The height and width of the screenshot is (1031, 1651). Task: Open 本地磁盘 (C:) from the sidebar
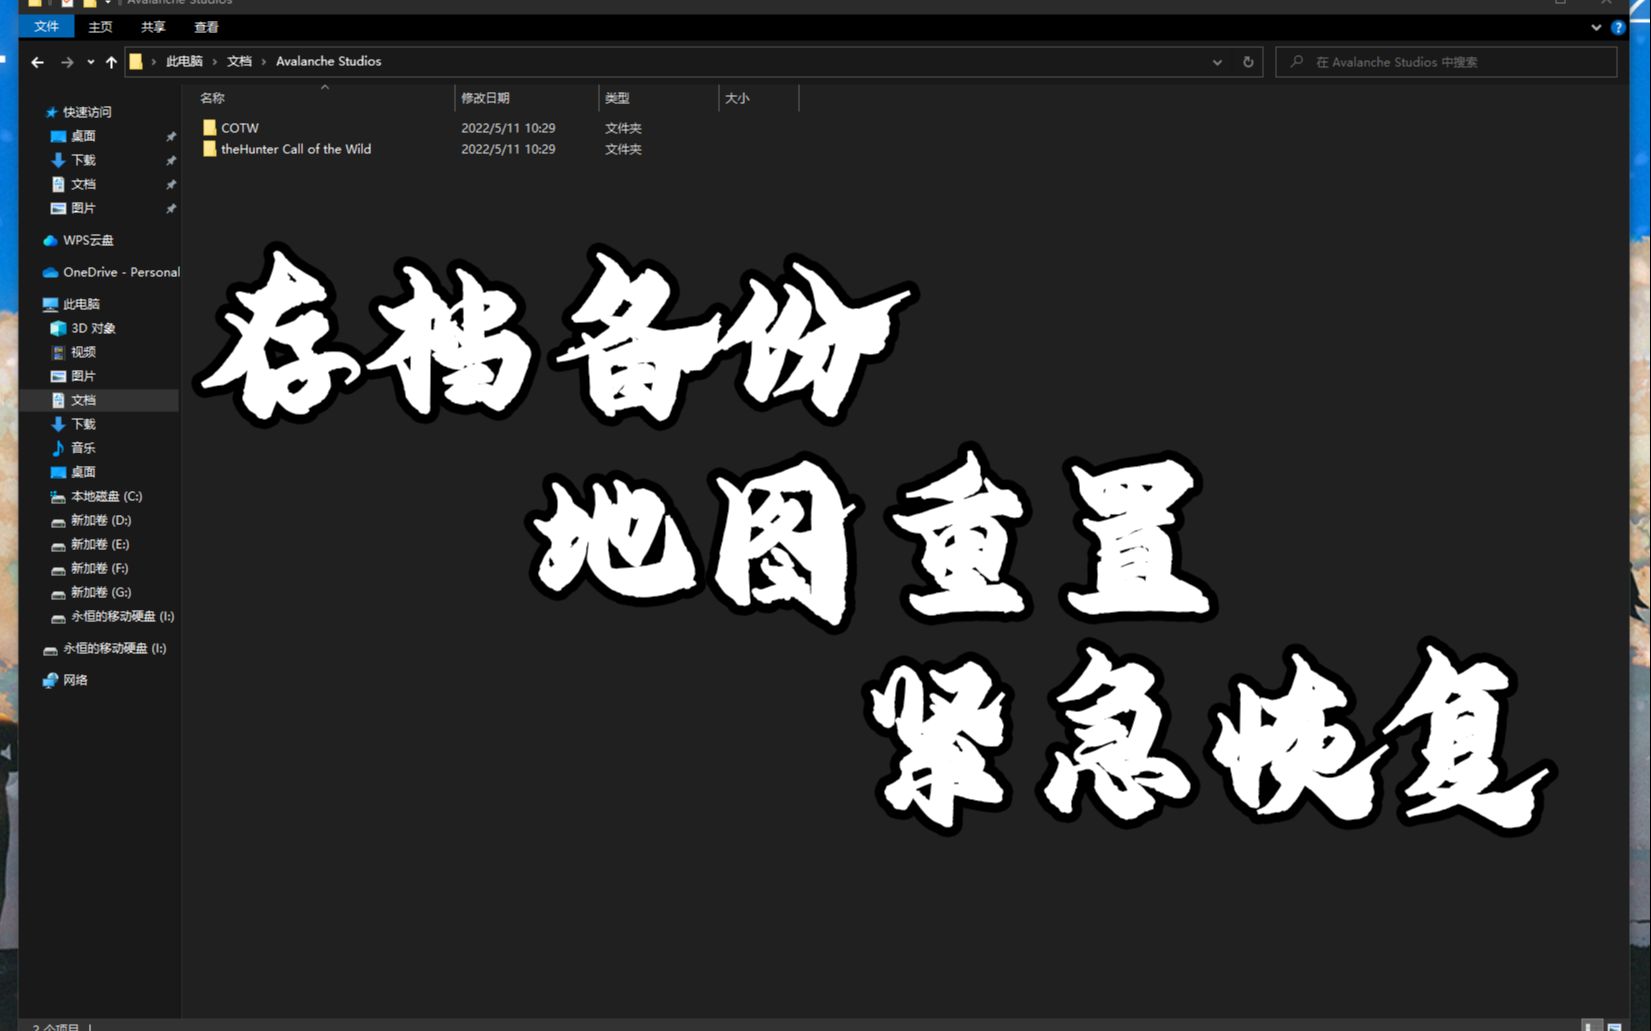click(x=102, y=496)
